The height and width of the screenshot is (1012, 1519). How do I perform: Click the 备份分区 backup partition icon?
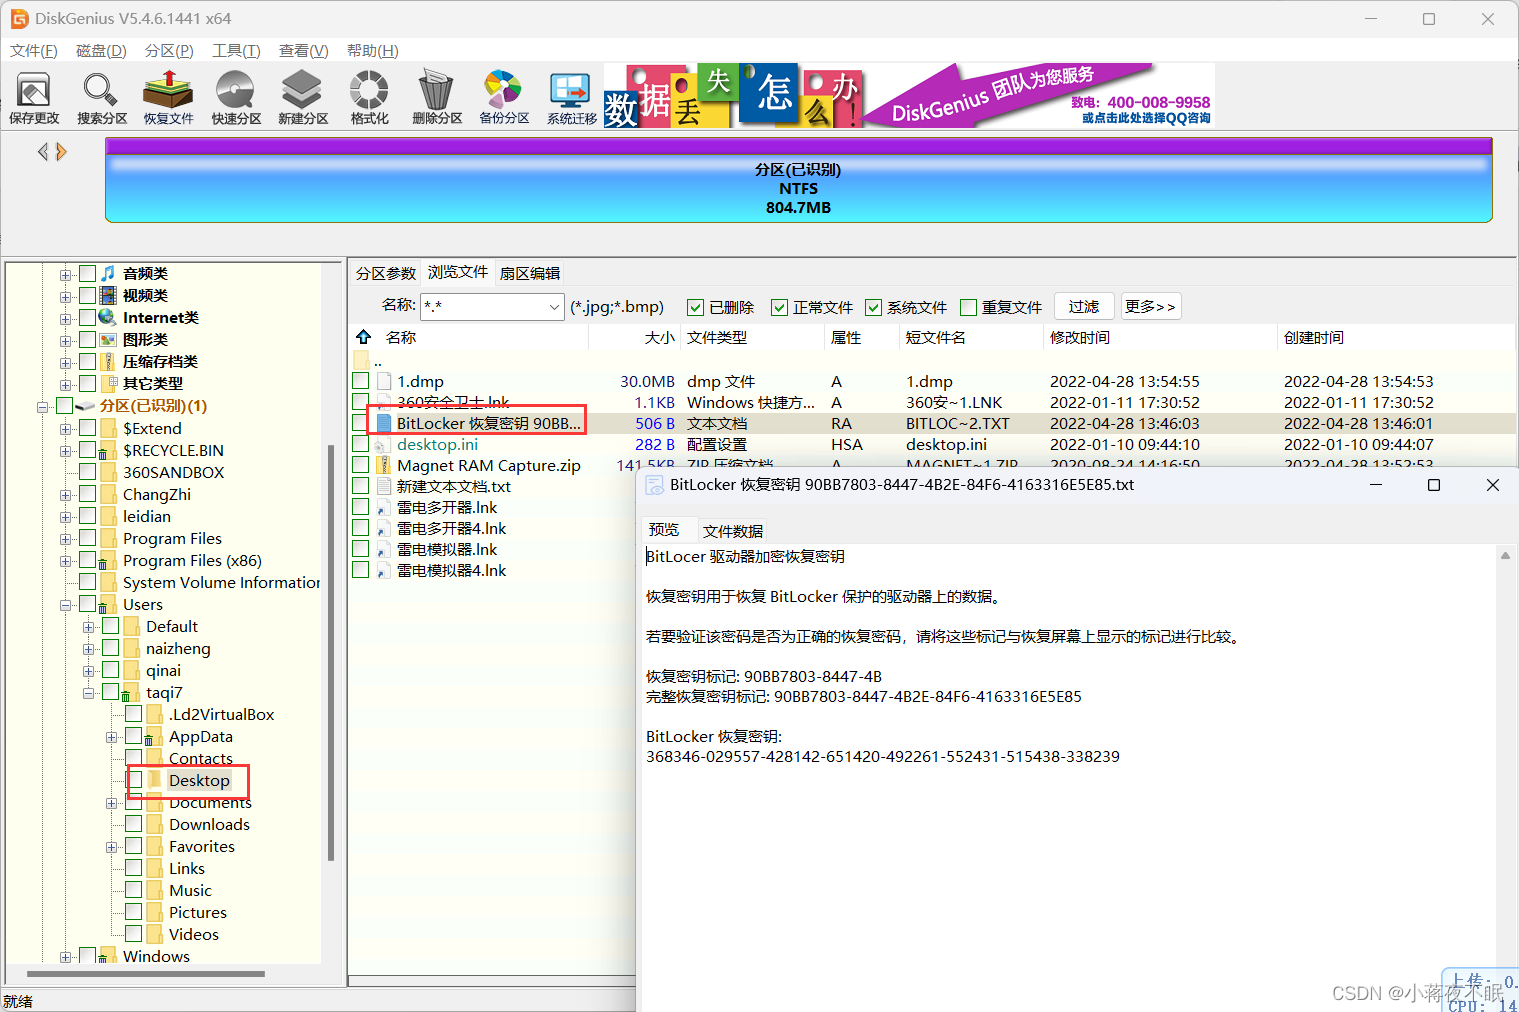pyautogui.click(x=502, y=97)
